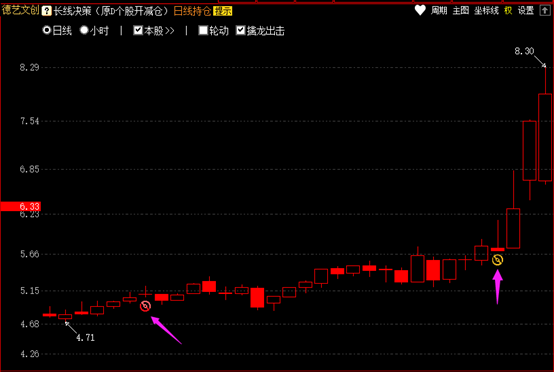Click the yellow 提示 badge
The height and width of the screenshot is (372, 554).
(x=223, y=11)
